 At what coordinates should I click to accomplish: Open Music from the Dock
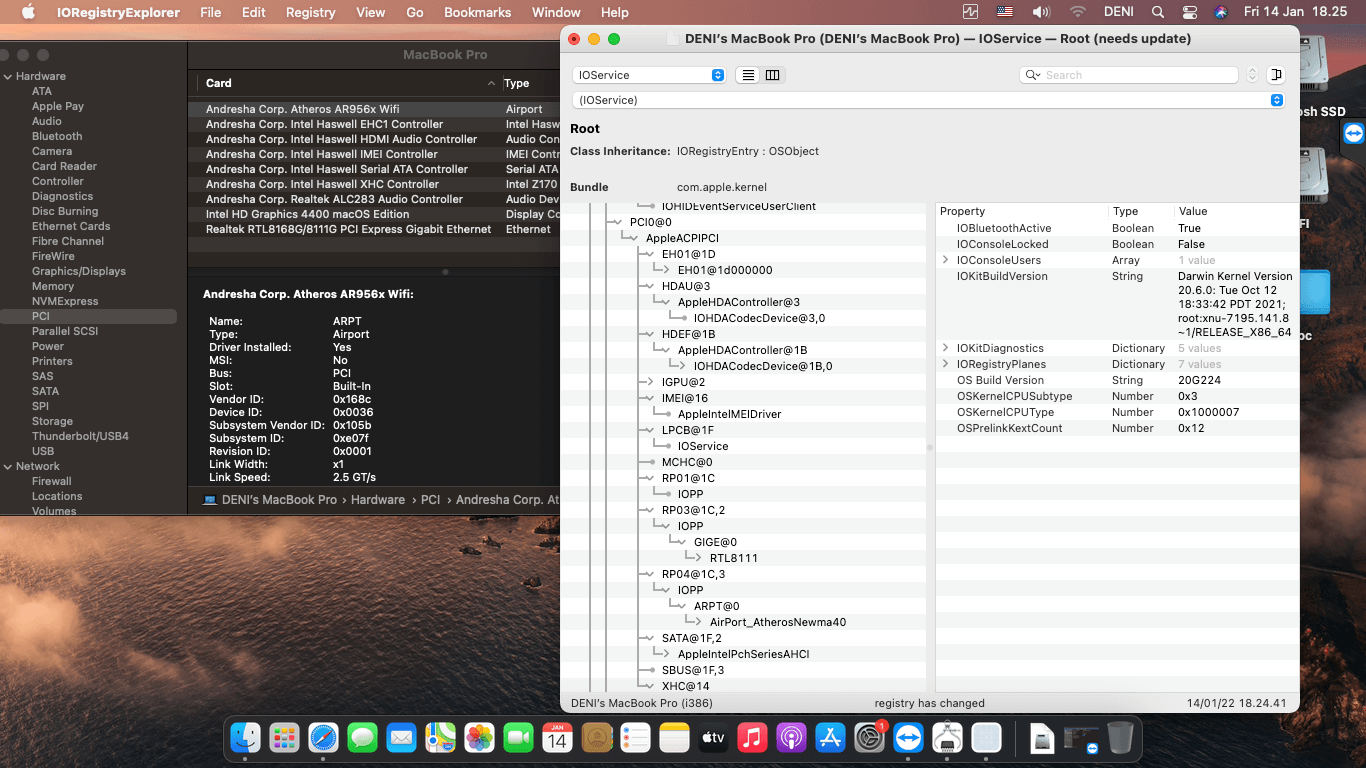[753, 738]
